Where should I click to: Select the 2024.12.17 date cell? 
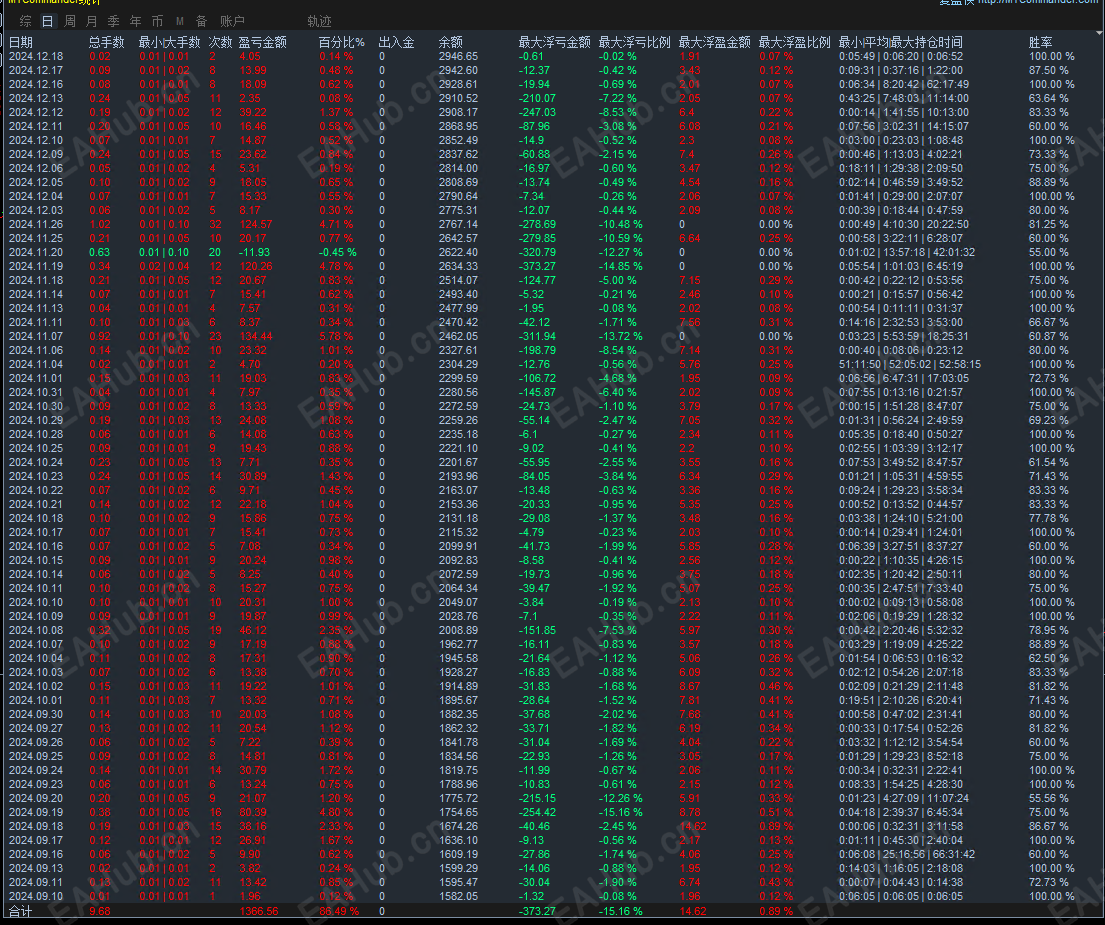tap(36, 70)
